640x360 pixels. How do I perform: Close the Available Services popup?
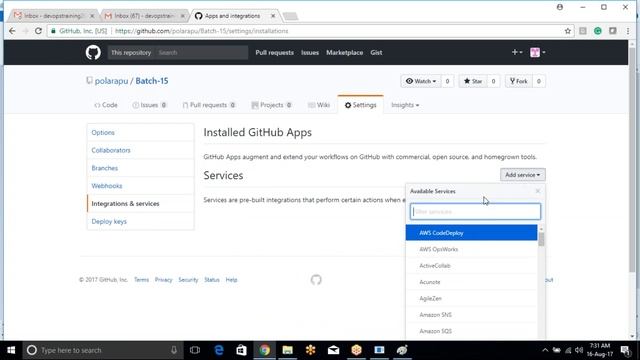(538, 191)
